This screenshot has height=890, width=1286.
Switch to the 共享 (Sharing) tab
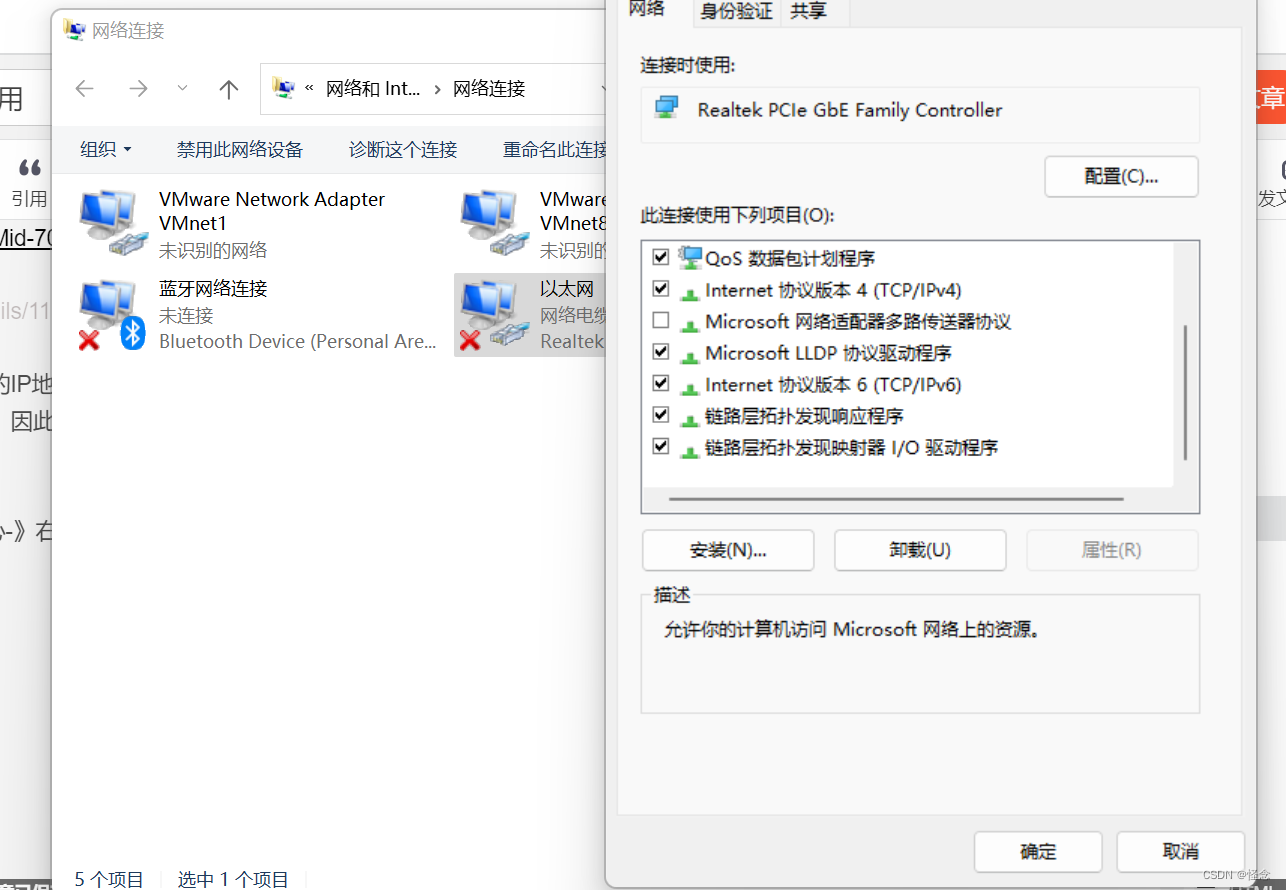click(808, 11)
